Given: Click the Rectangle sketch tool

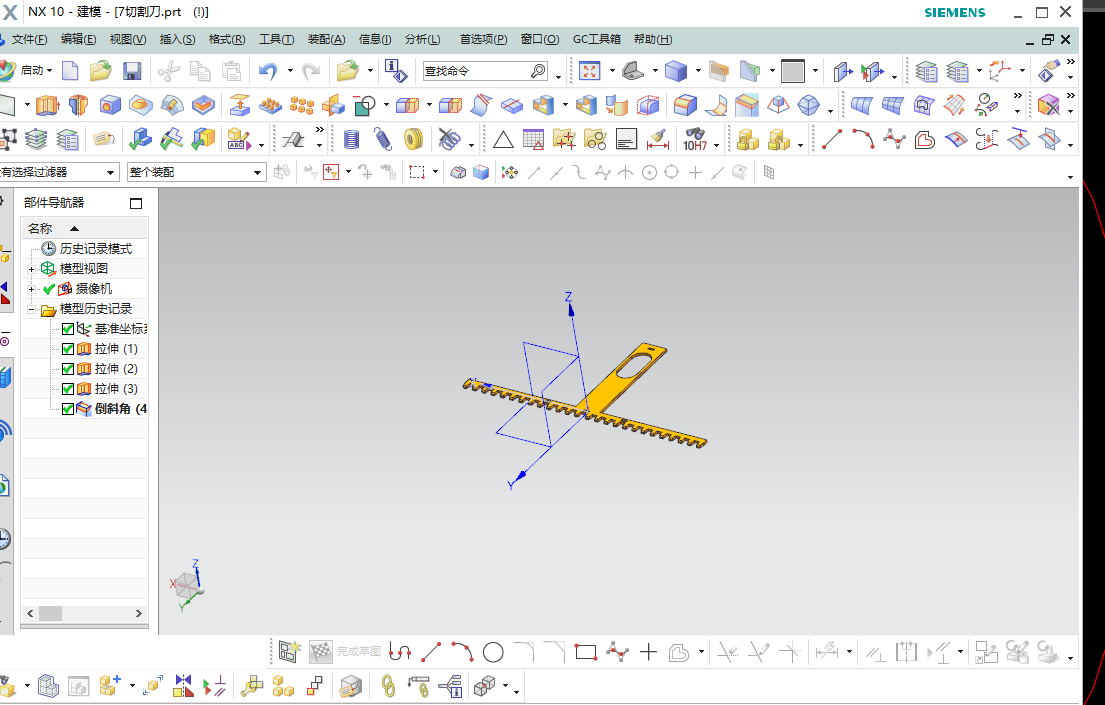Looking at the screenshot, I should click(x=586, y=653).
